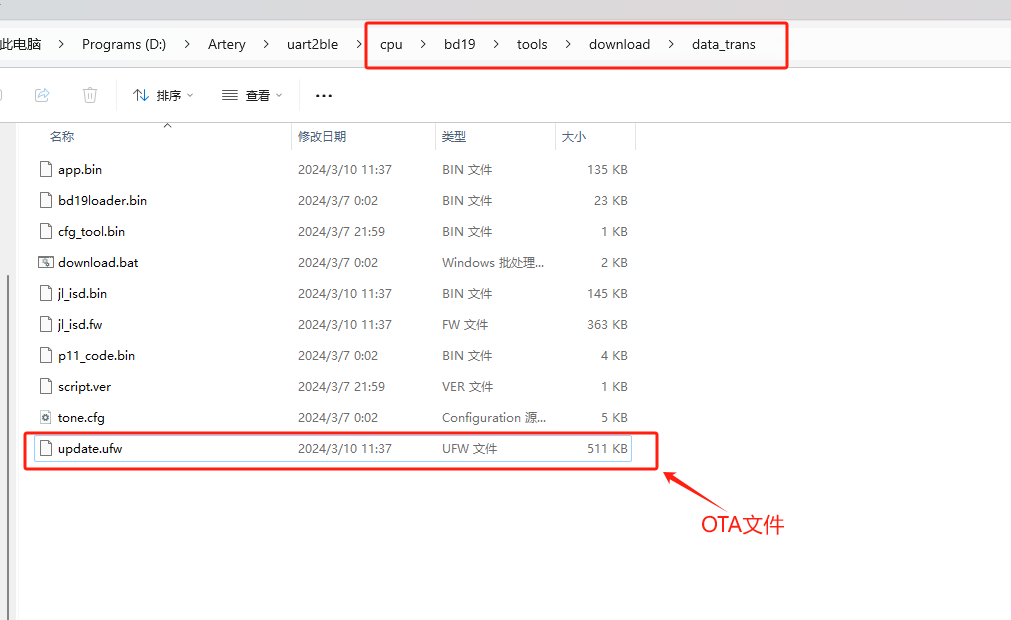This screenshot has height=620, width=1011.
Task: Select the update.ufw file name
Action: point(90,449)
